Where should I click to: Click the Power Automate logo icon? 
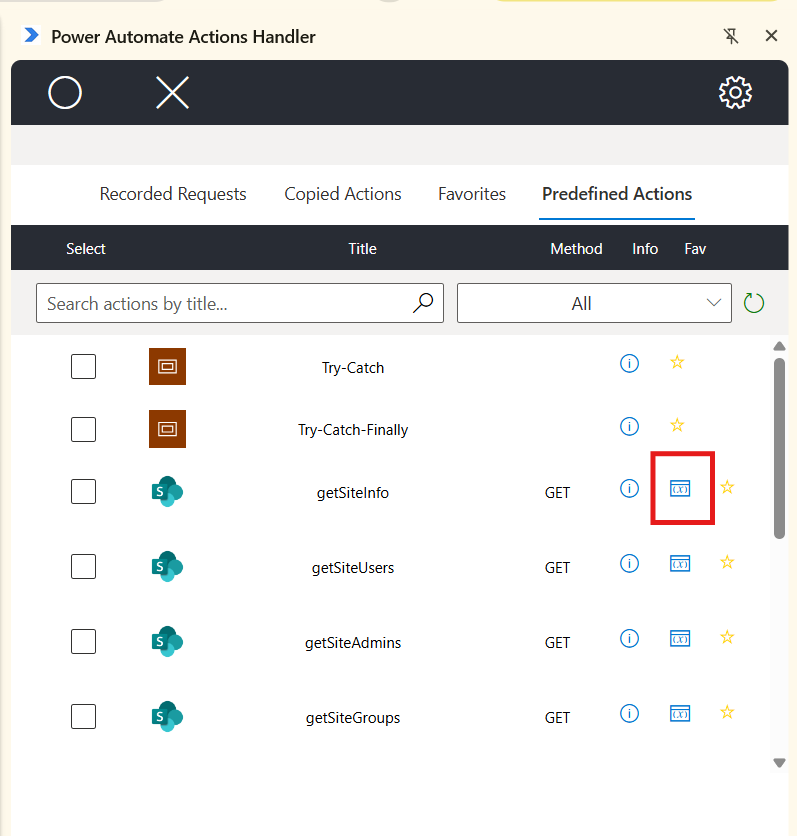click(31, 35)
